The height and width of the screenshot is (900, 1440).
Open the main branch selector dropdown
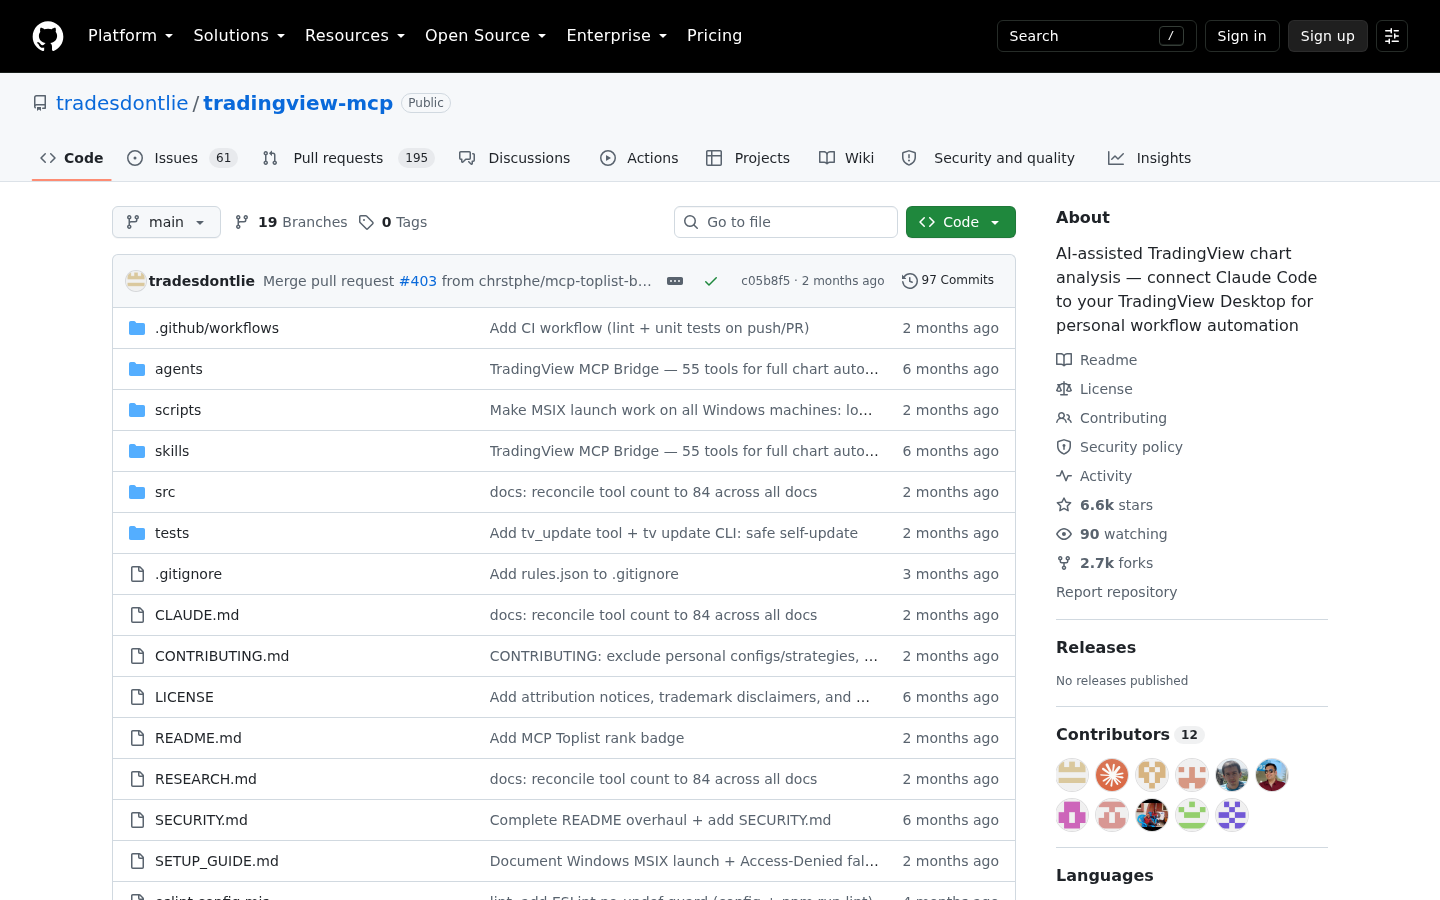pyautogui.click(x=166, y=222)
